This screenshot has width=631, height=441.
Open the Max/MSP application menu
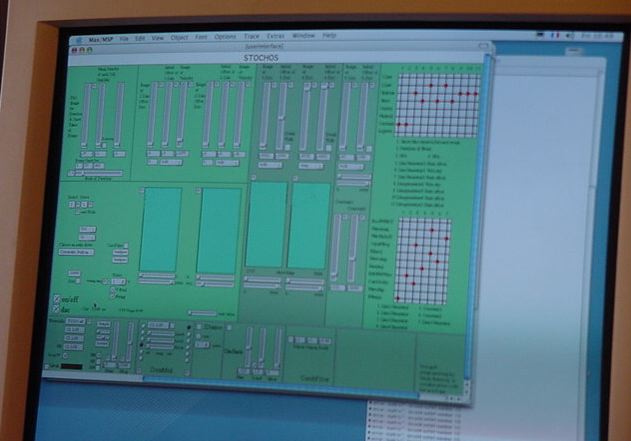point(101,39)
